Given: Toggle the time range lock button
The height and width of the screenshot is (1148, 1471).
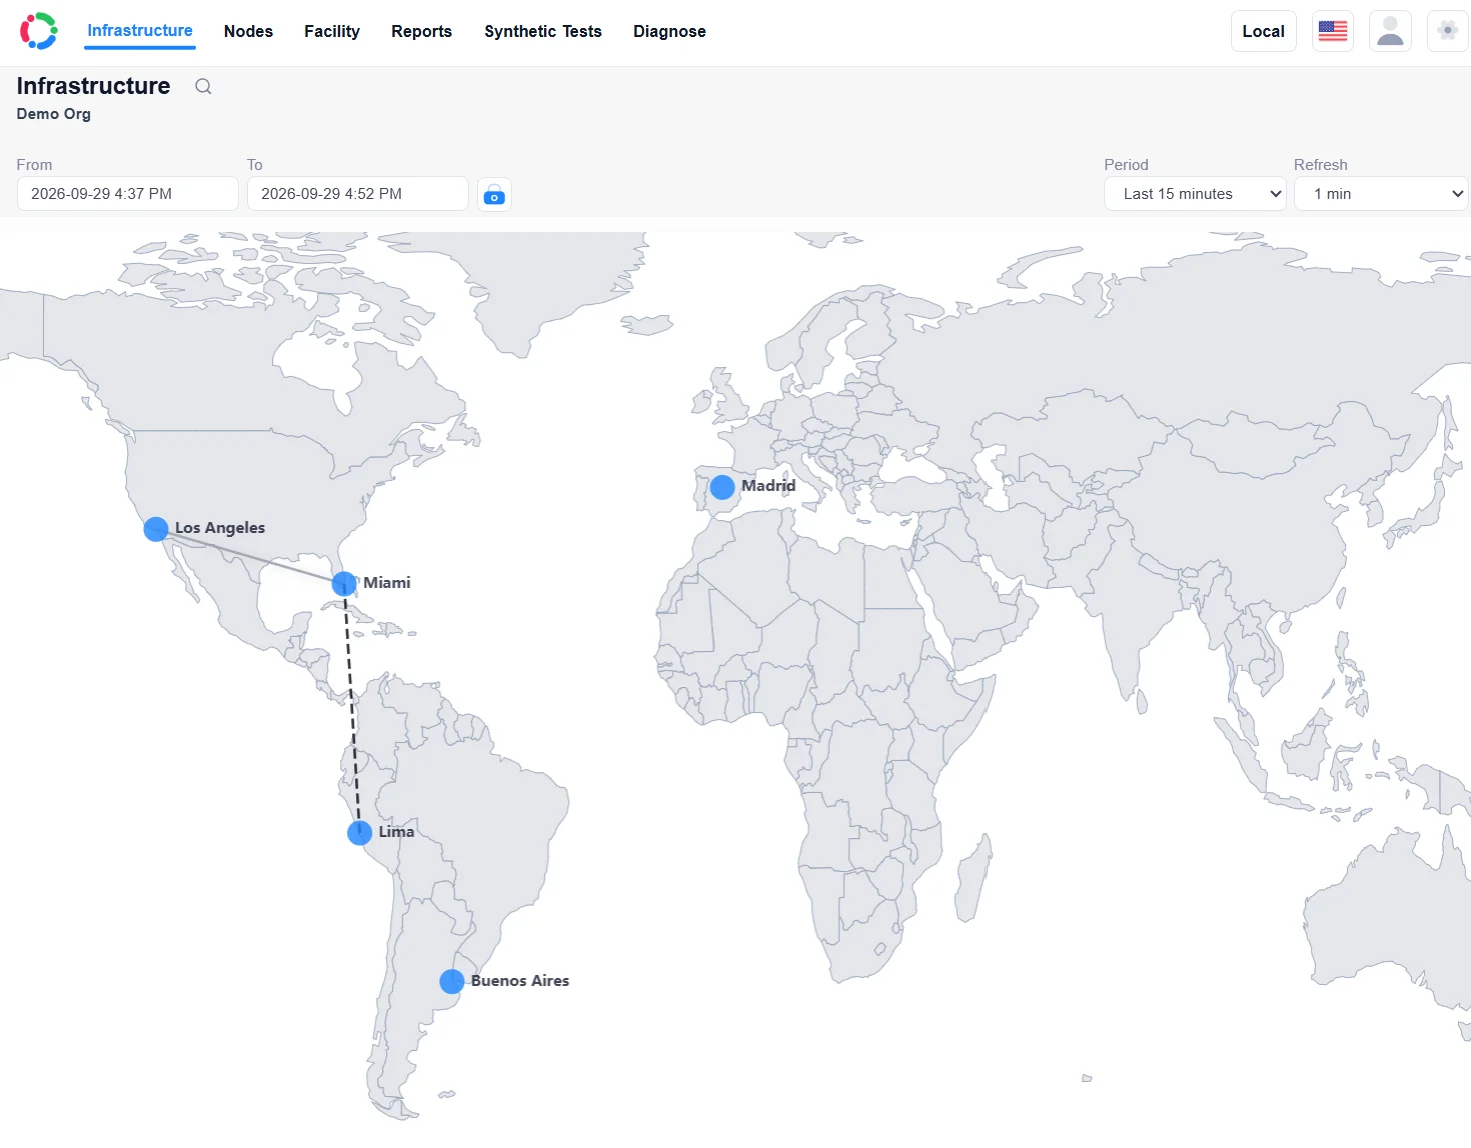Looking at the screenshot, I should coord(494,194).
